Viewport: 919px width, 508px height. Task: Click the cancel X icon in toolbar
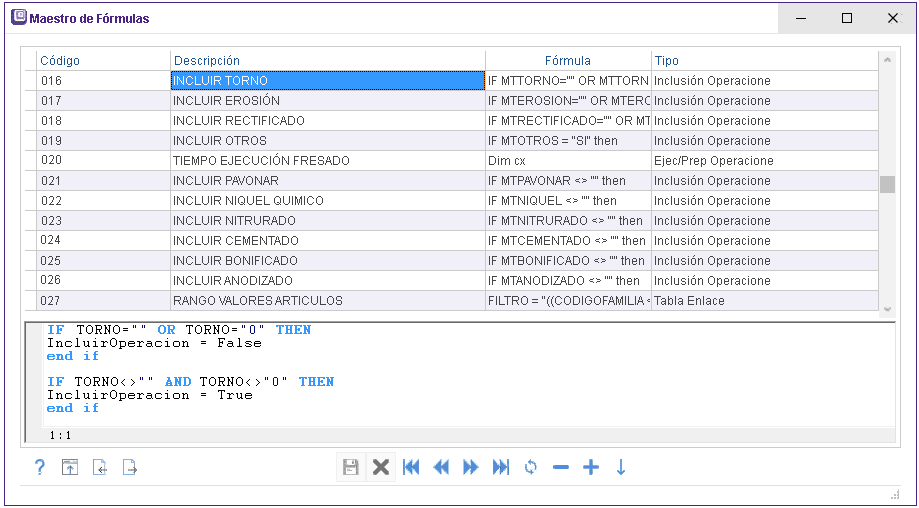point(380,467)
